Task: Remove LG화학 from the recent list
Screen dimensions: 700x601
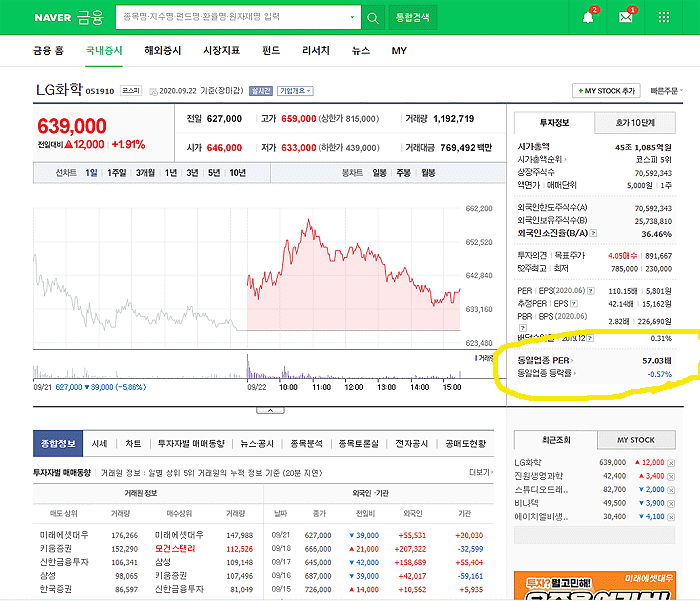Action: tap(671, 463)
